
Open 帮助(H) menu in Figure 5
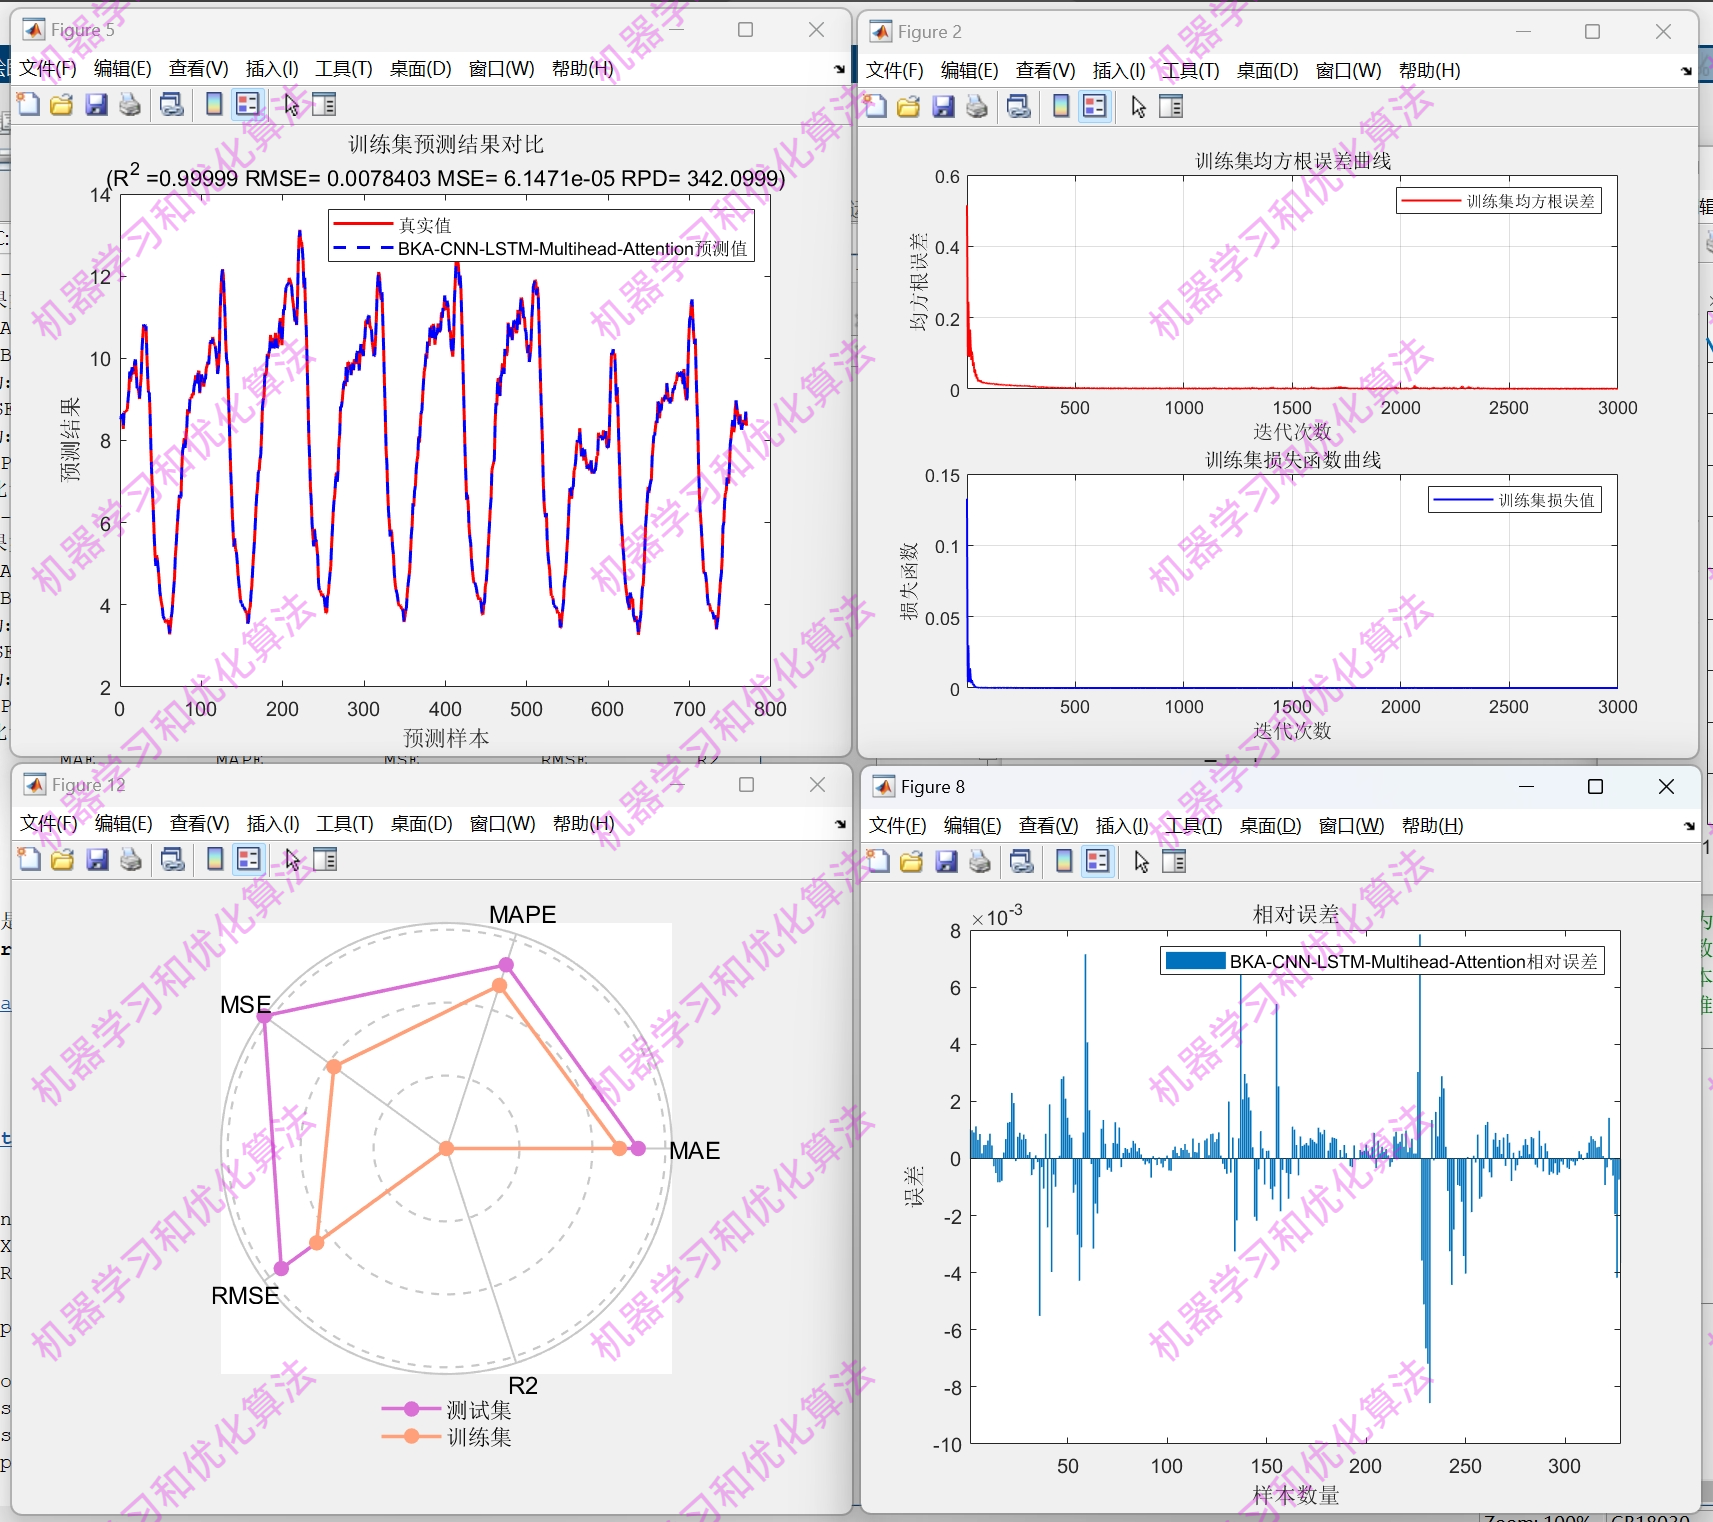tap(582, 68)
